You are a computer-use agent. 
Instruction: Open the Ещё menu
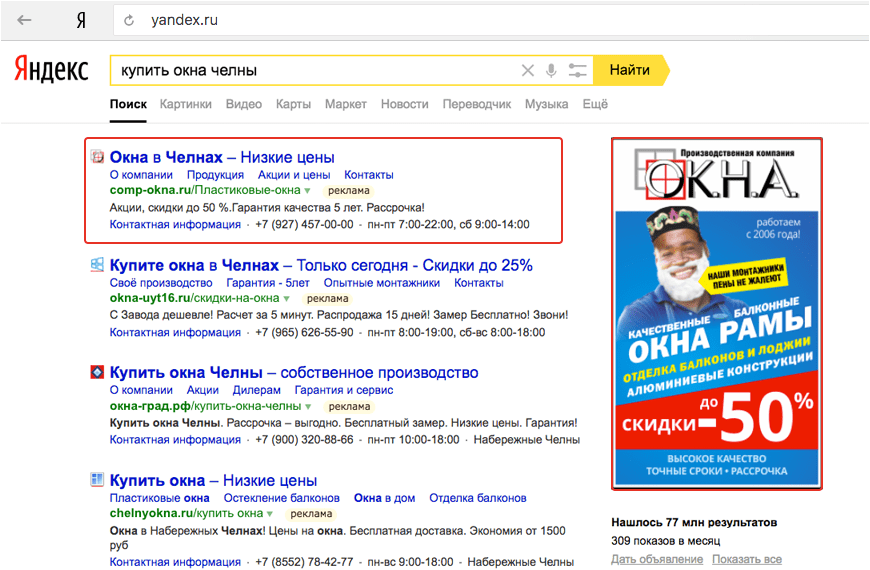point(595,104)
